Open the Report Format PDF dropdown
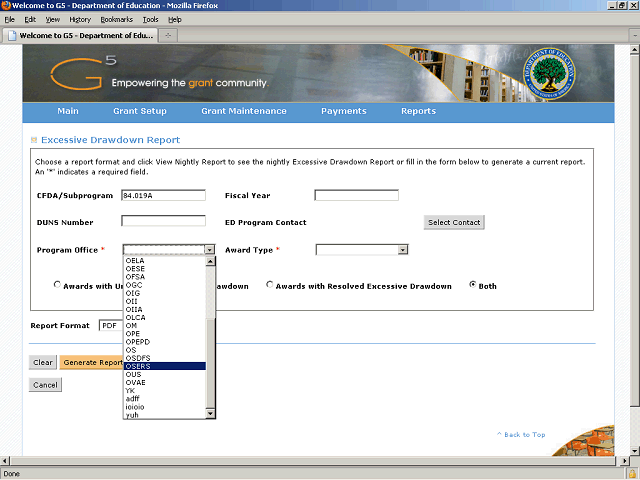Viewport: 640px width, 480px height. pyautogui.click(x=111, y=325)
